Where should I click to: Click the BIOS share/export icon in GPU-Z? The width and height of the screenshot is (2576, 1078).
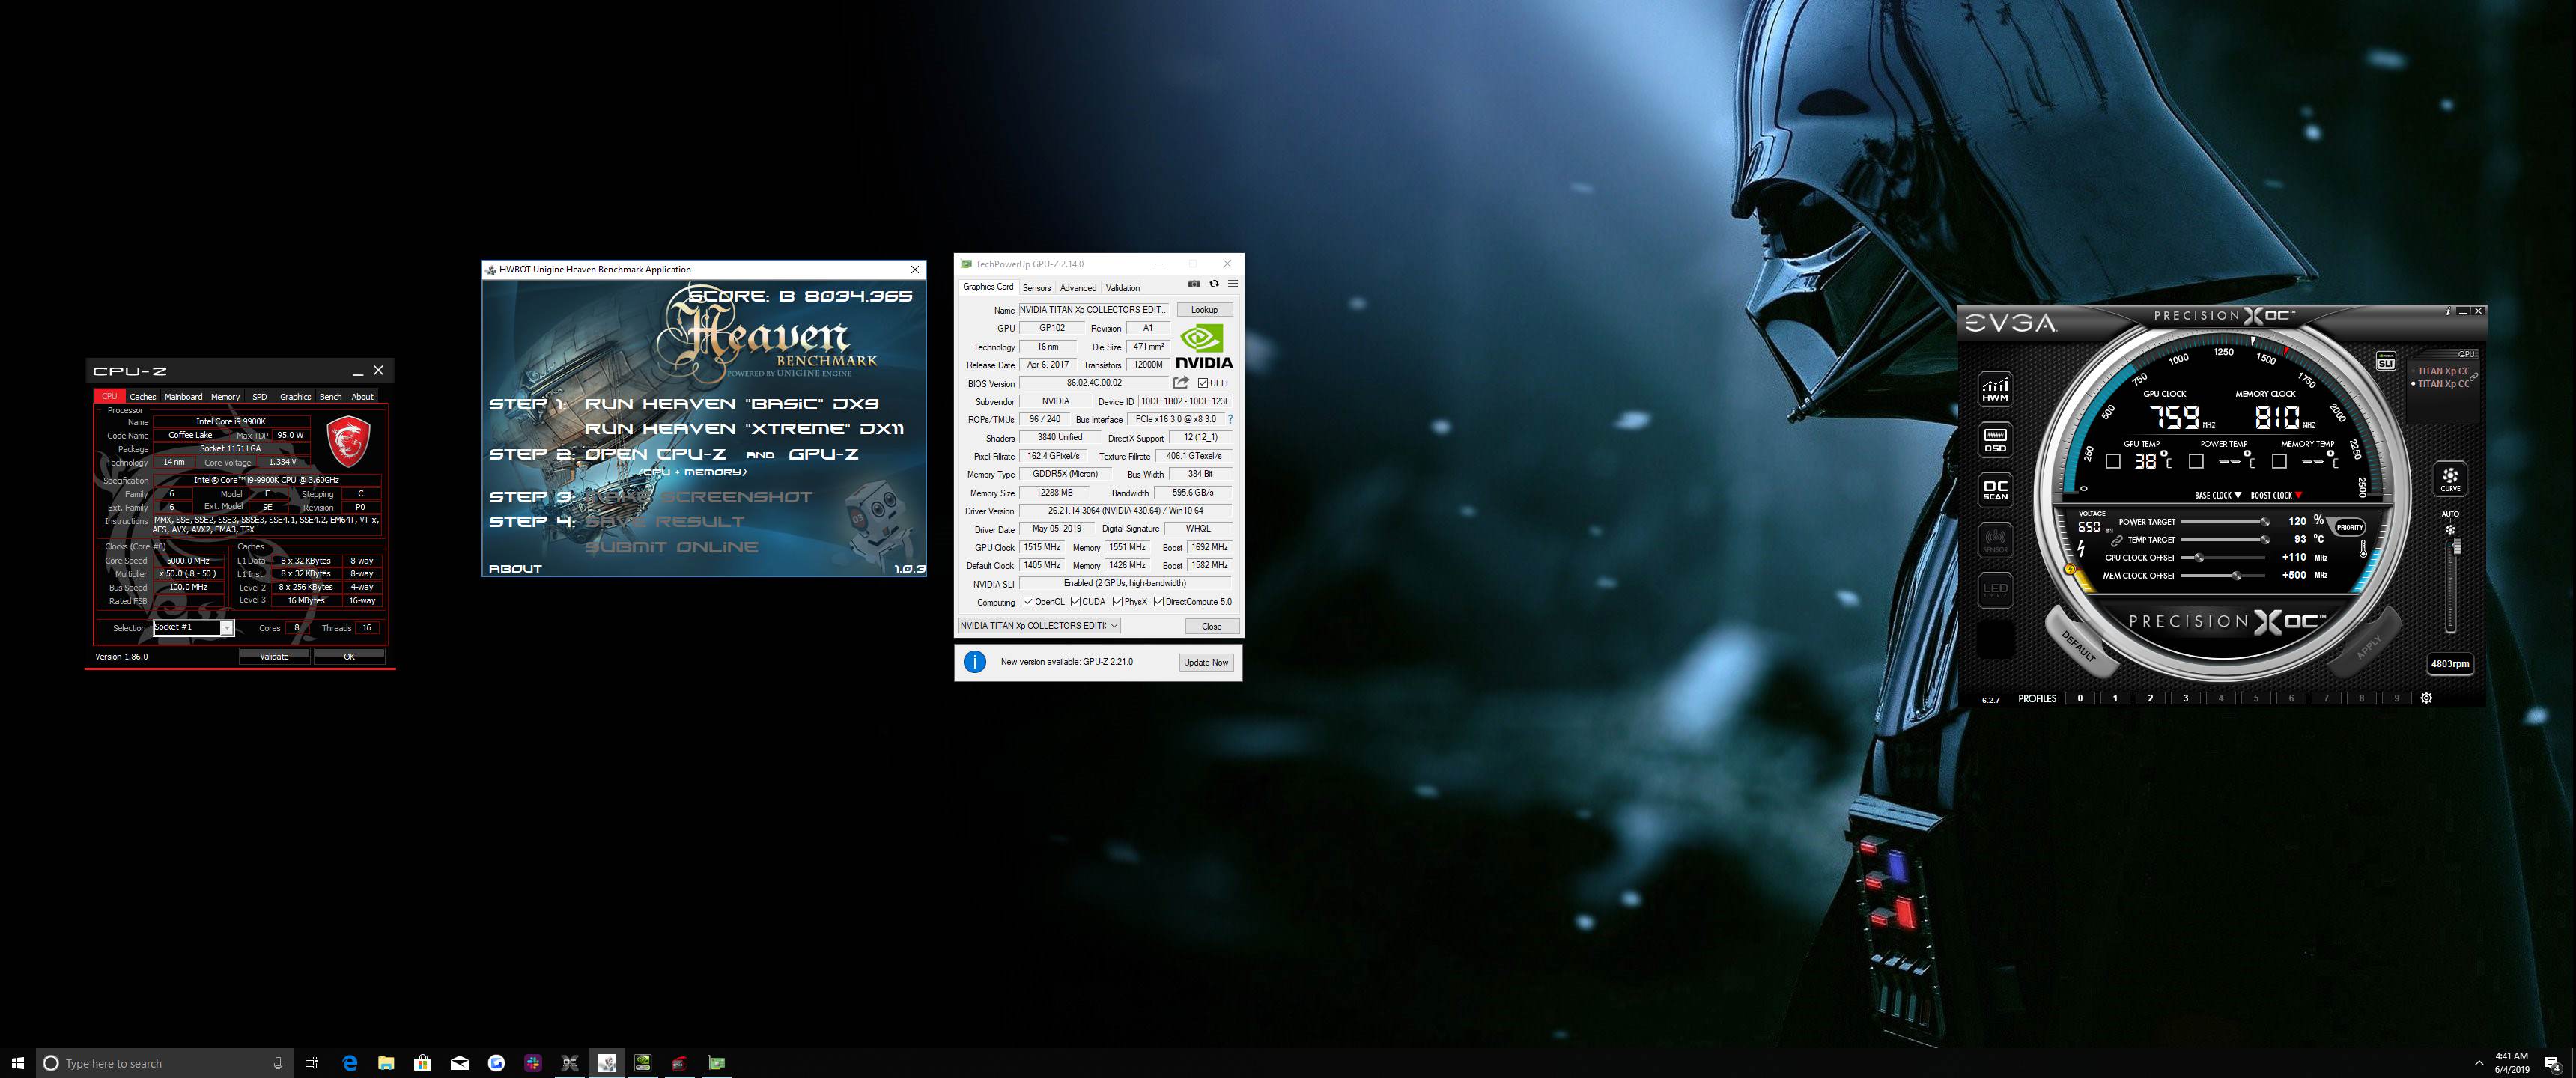pyautogui.click(x=1181, y=383)
